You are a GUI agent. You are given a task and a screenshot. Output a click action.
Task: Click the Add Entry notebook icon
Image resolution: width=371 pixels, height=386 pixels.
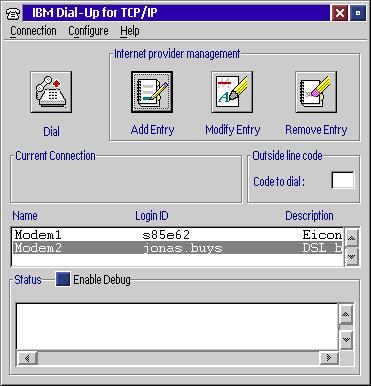point(152,92)
